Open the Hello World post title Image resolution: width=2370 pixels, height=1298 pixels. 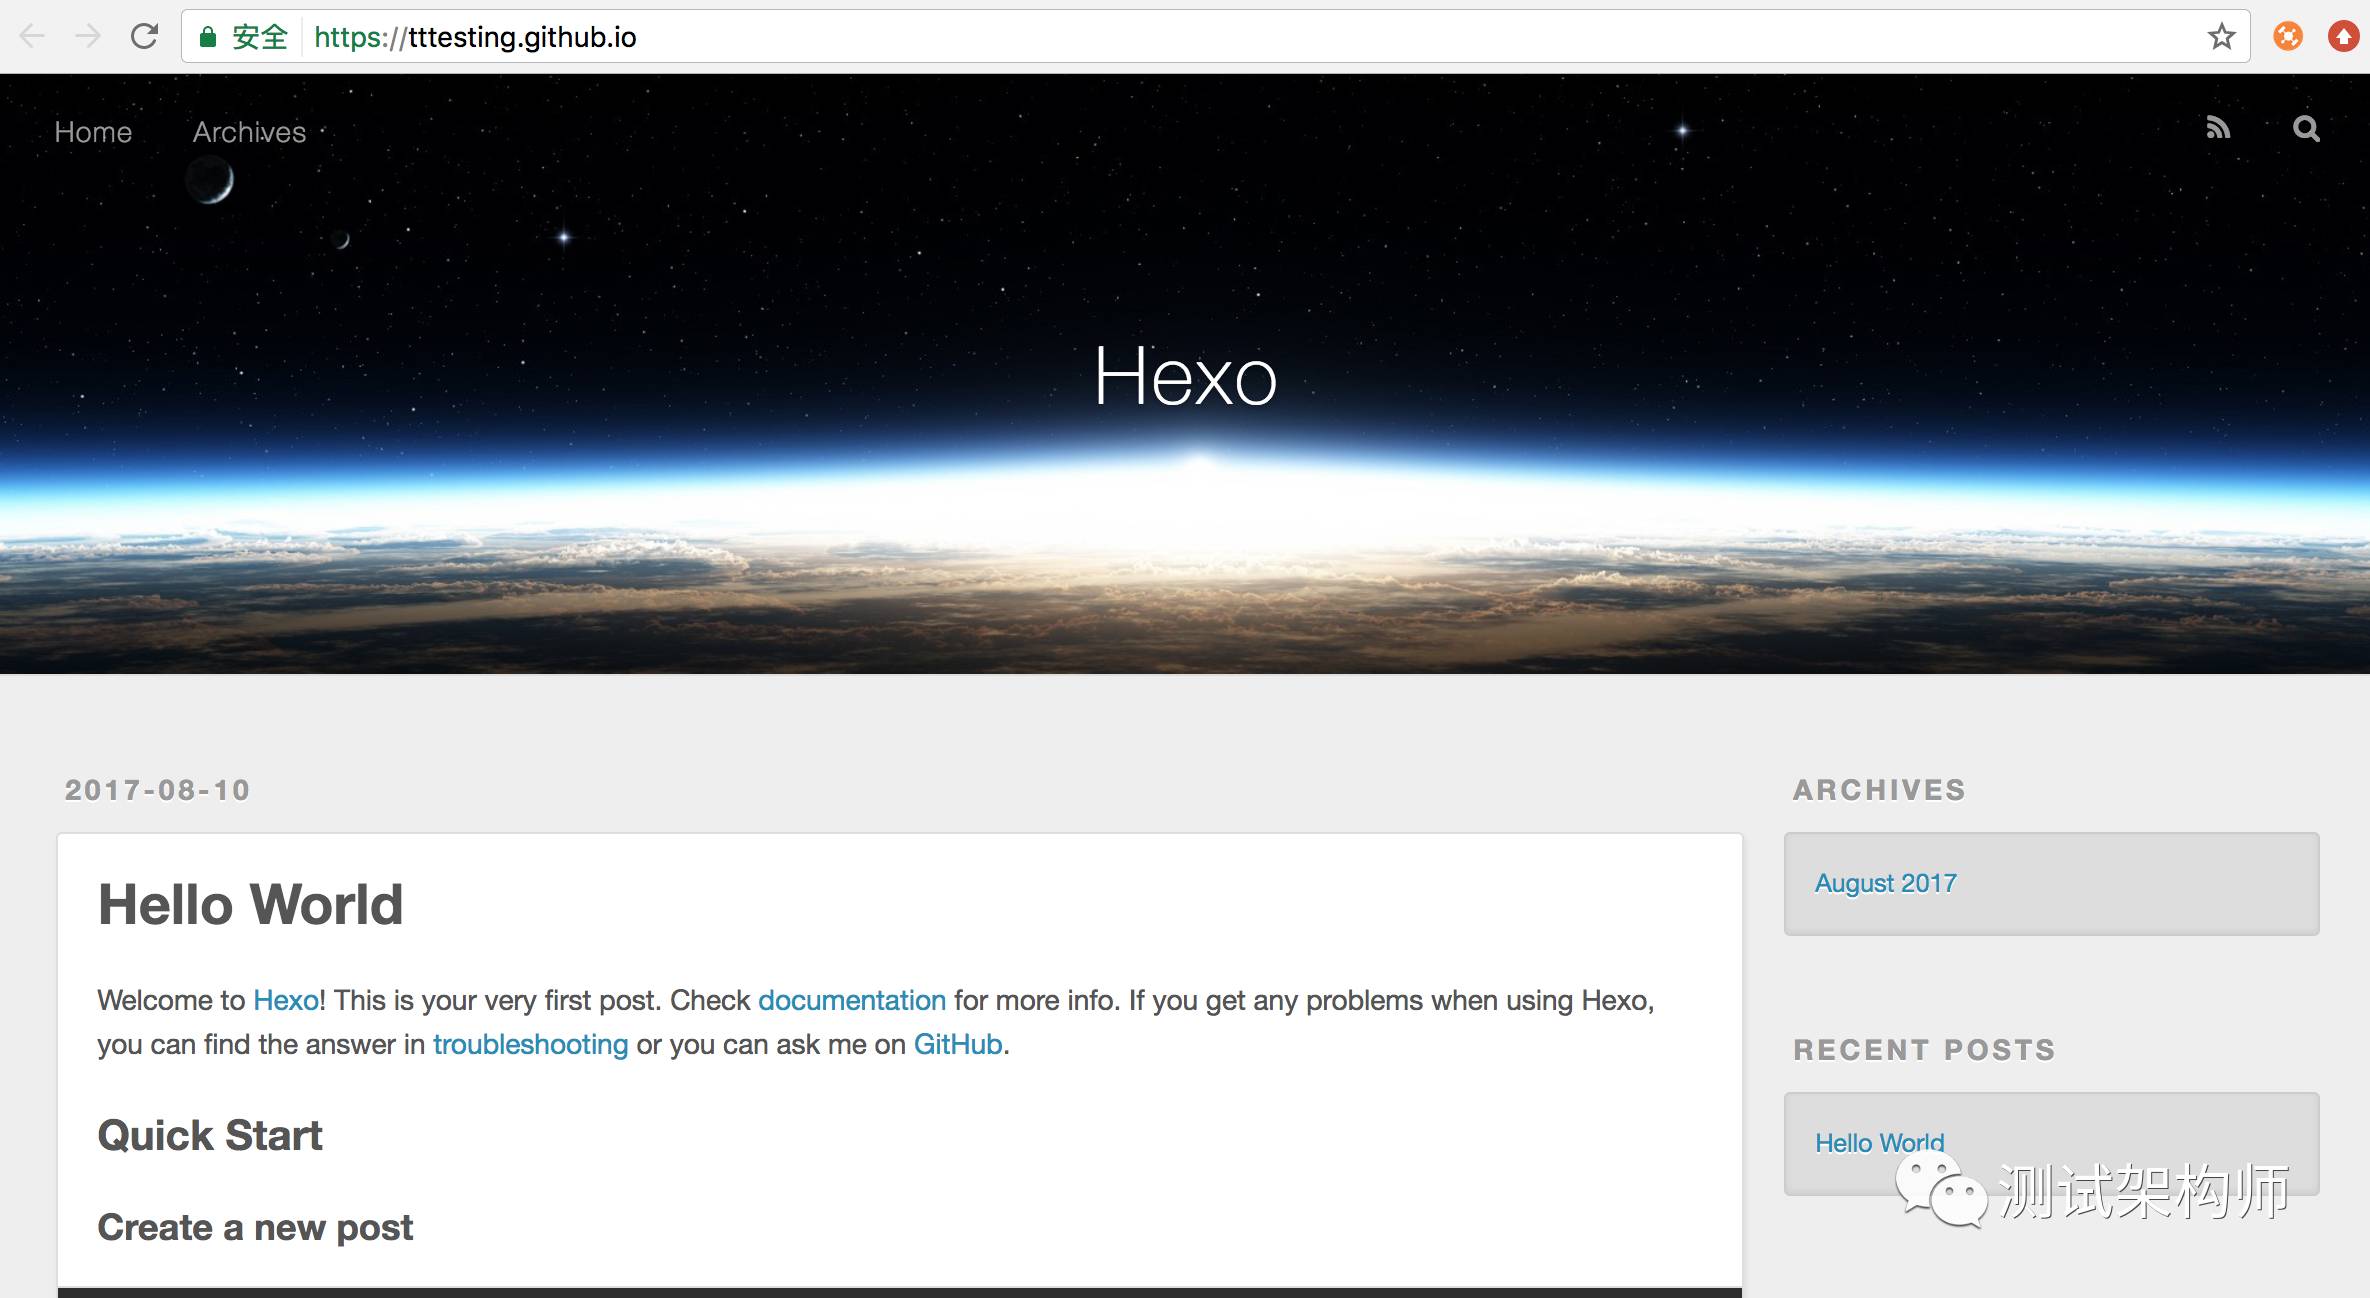[250, 904]
